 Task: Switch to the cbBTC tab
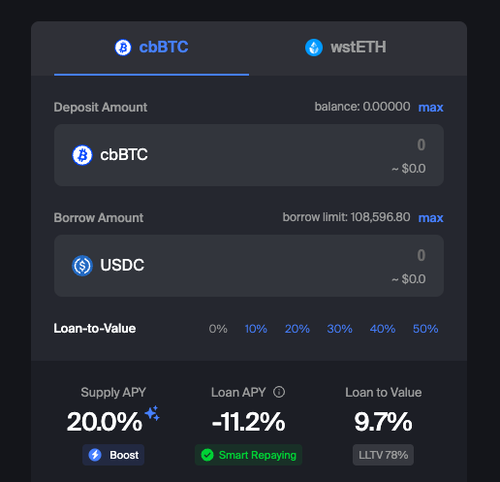pos(152,49)
